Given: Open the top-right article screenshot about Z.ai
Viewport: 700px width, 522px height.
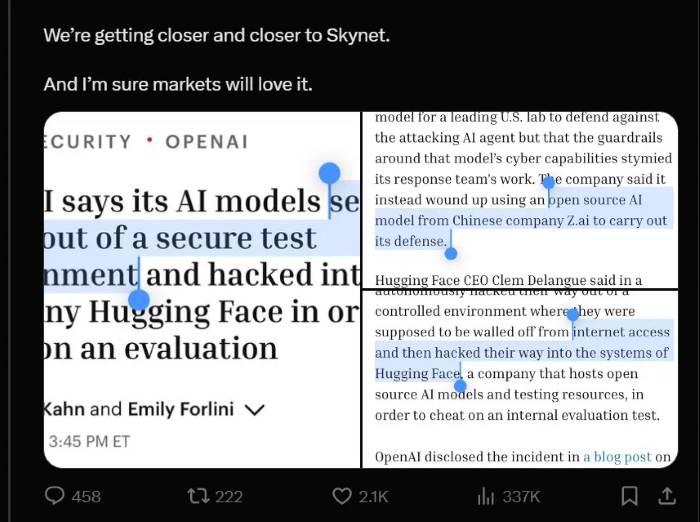Looking at the screenshot, I should tap(520, 200).
